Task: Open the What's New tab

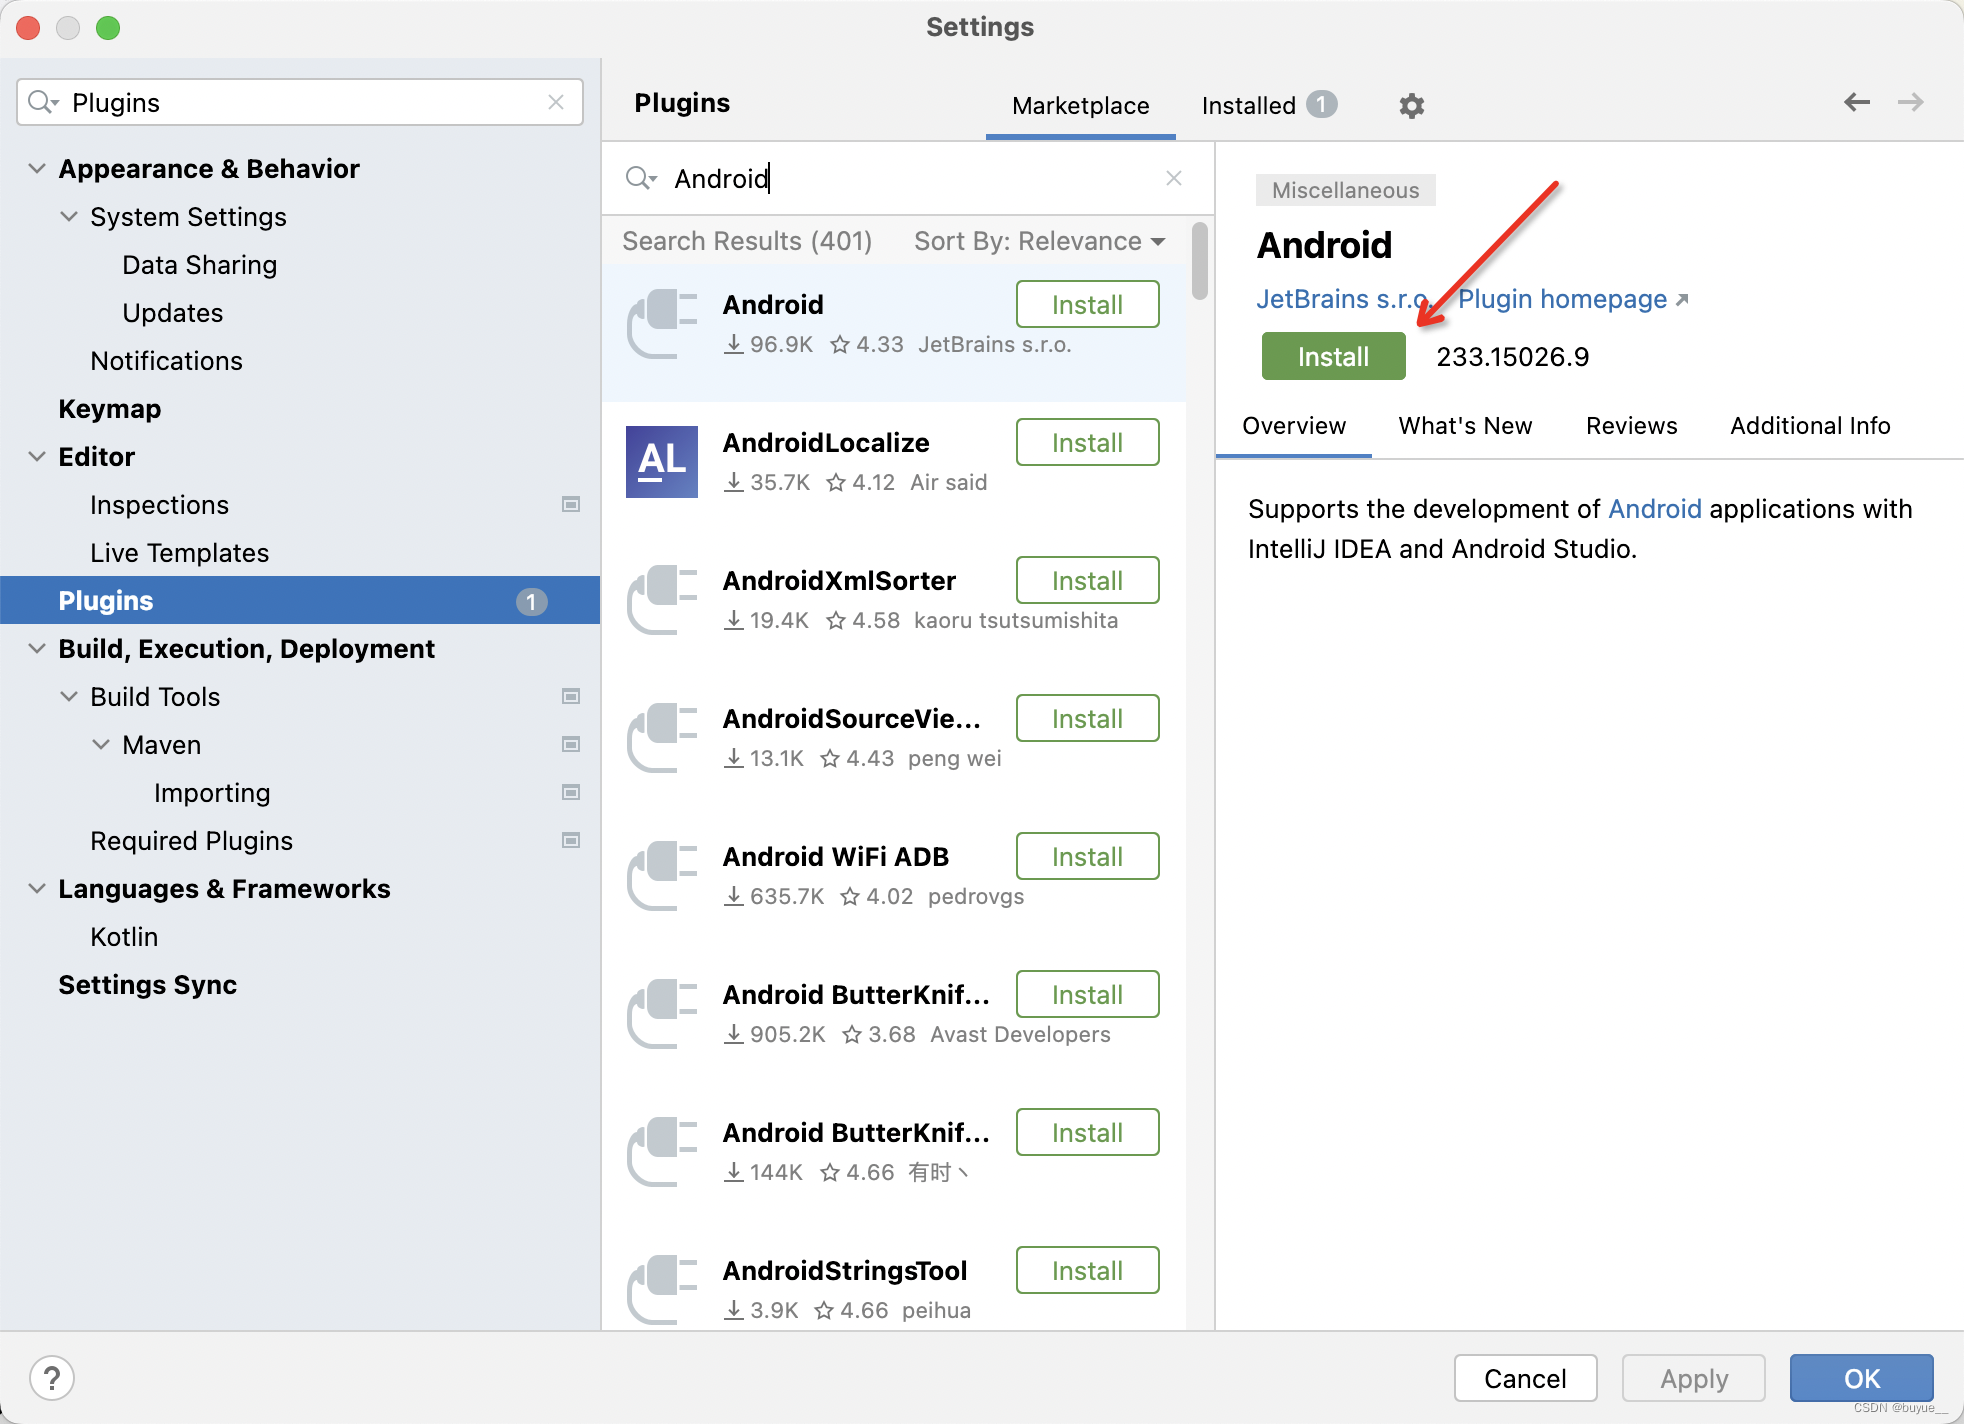Action: pos(1465,426)
